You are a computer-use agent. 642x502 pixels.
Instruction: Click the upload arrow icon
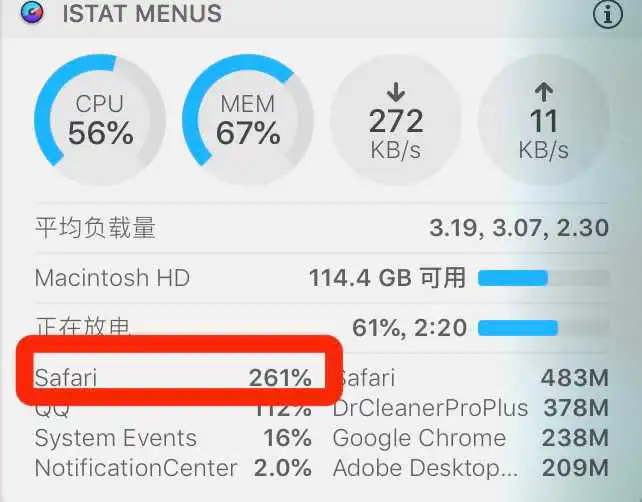tap(544, 92)
